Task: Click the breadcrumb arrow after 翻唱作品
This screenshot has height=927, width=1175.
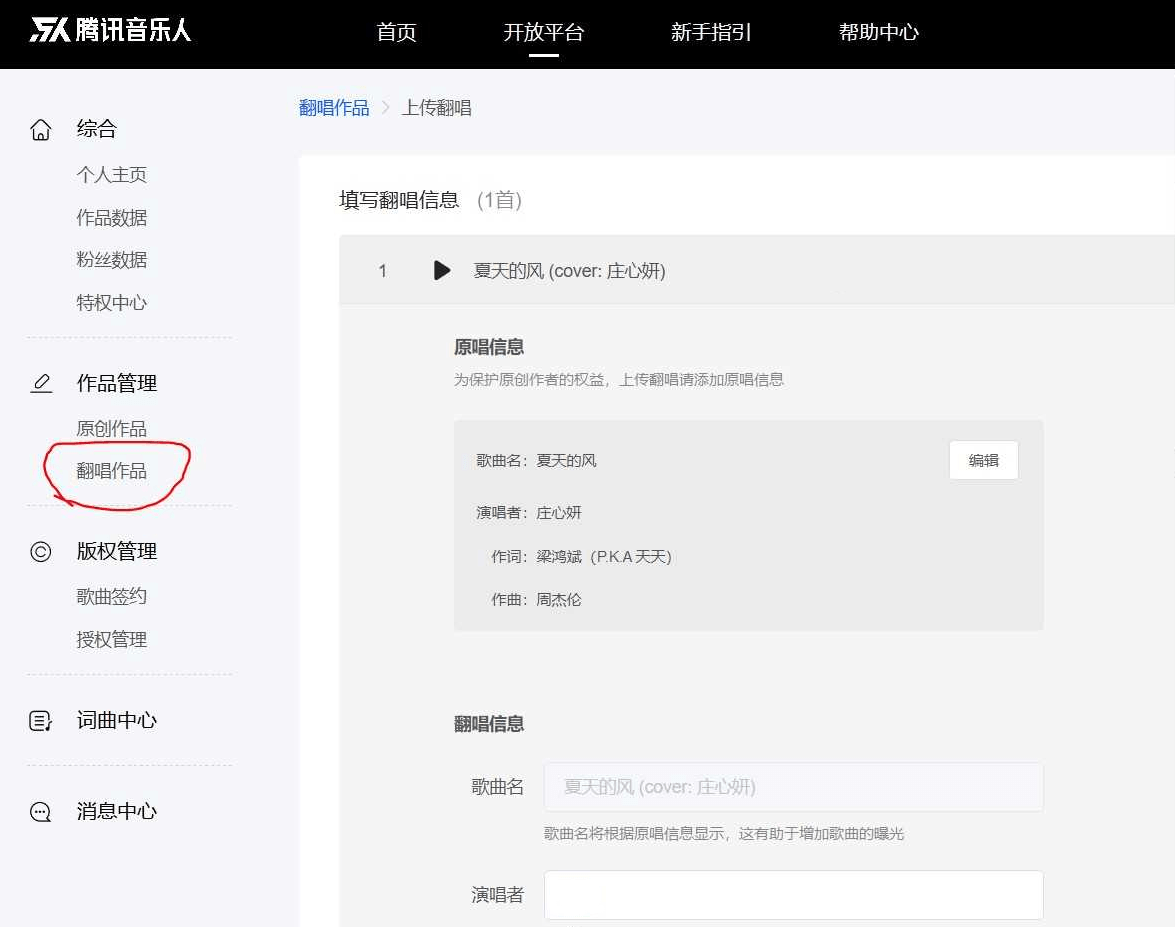Action: [x=388, y=107]
